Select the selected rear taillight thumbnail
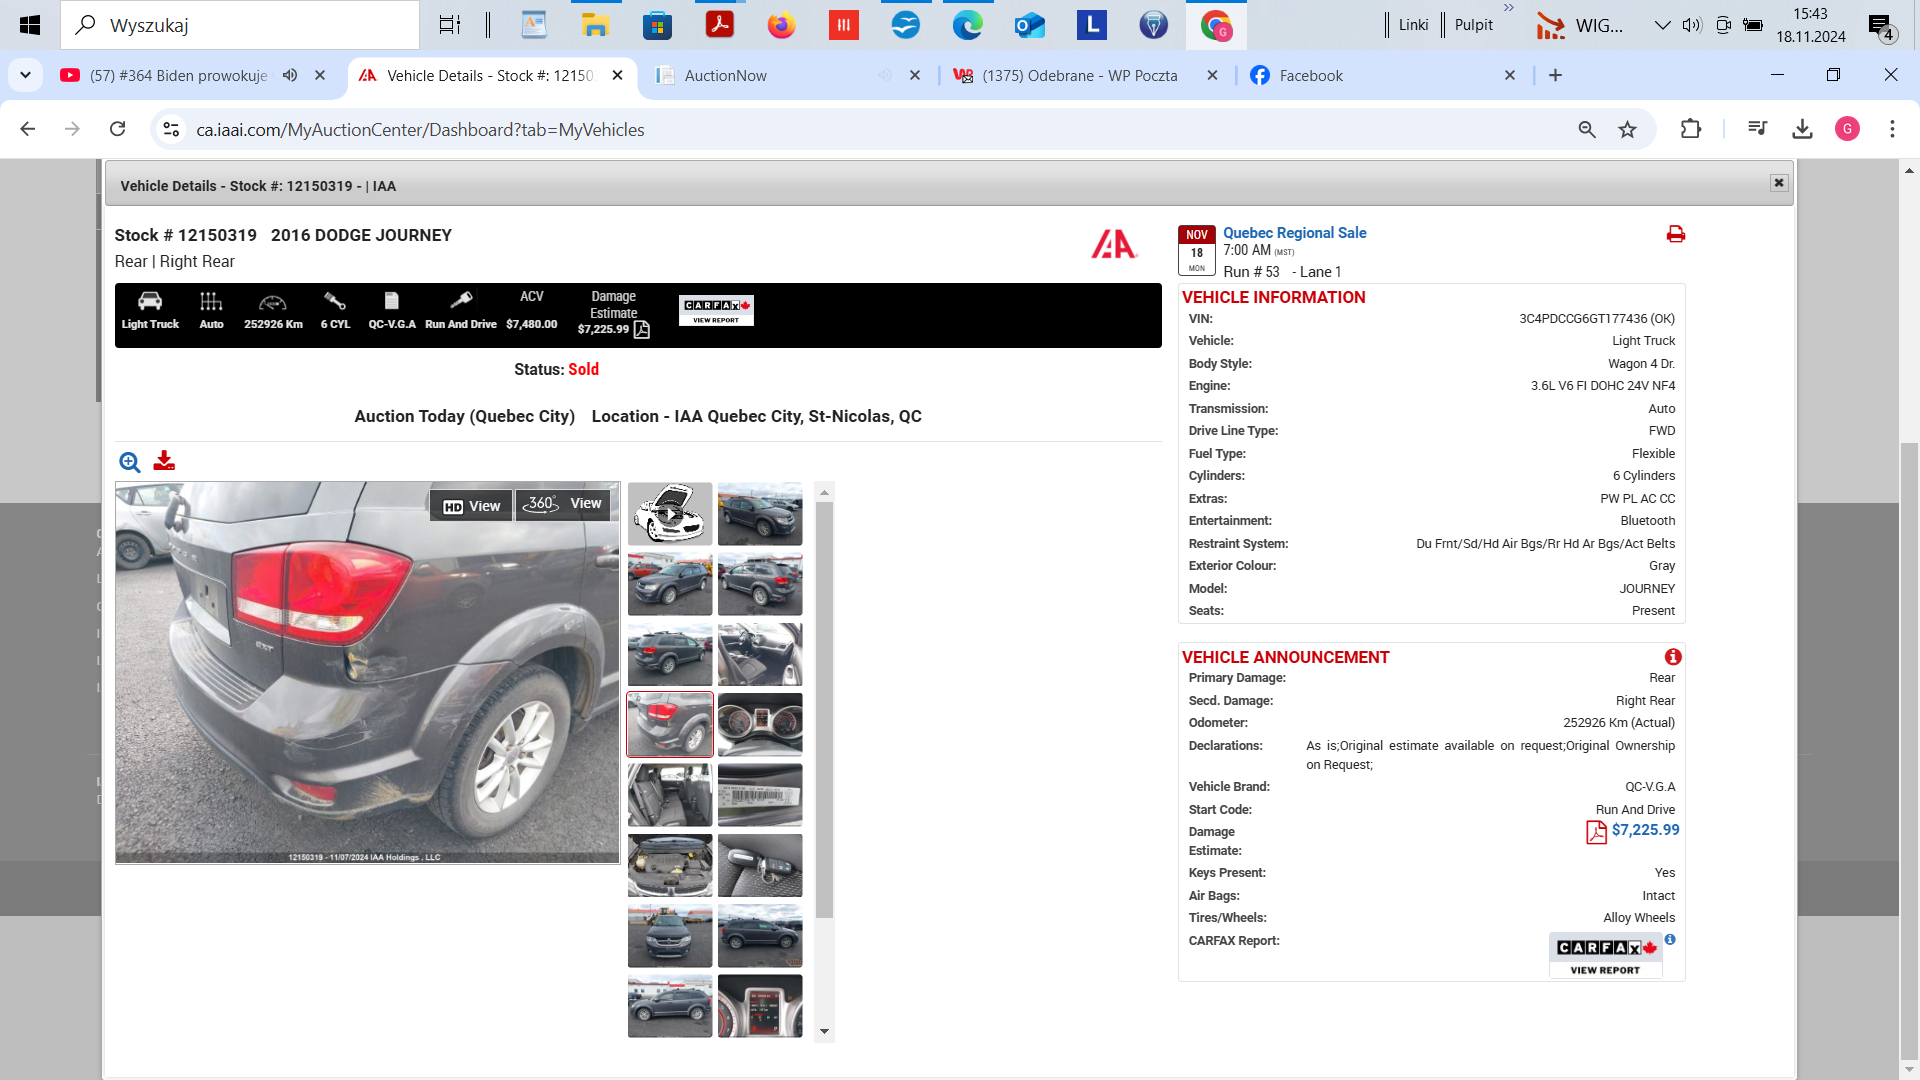 pyautogui.click(x=670, y=724)
